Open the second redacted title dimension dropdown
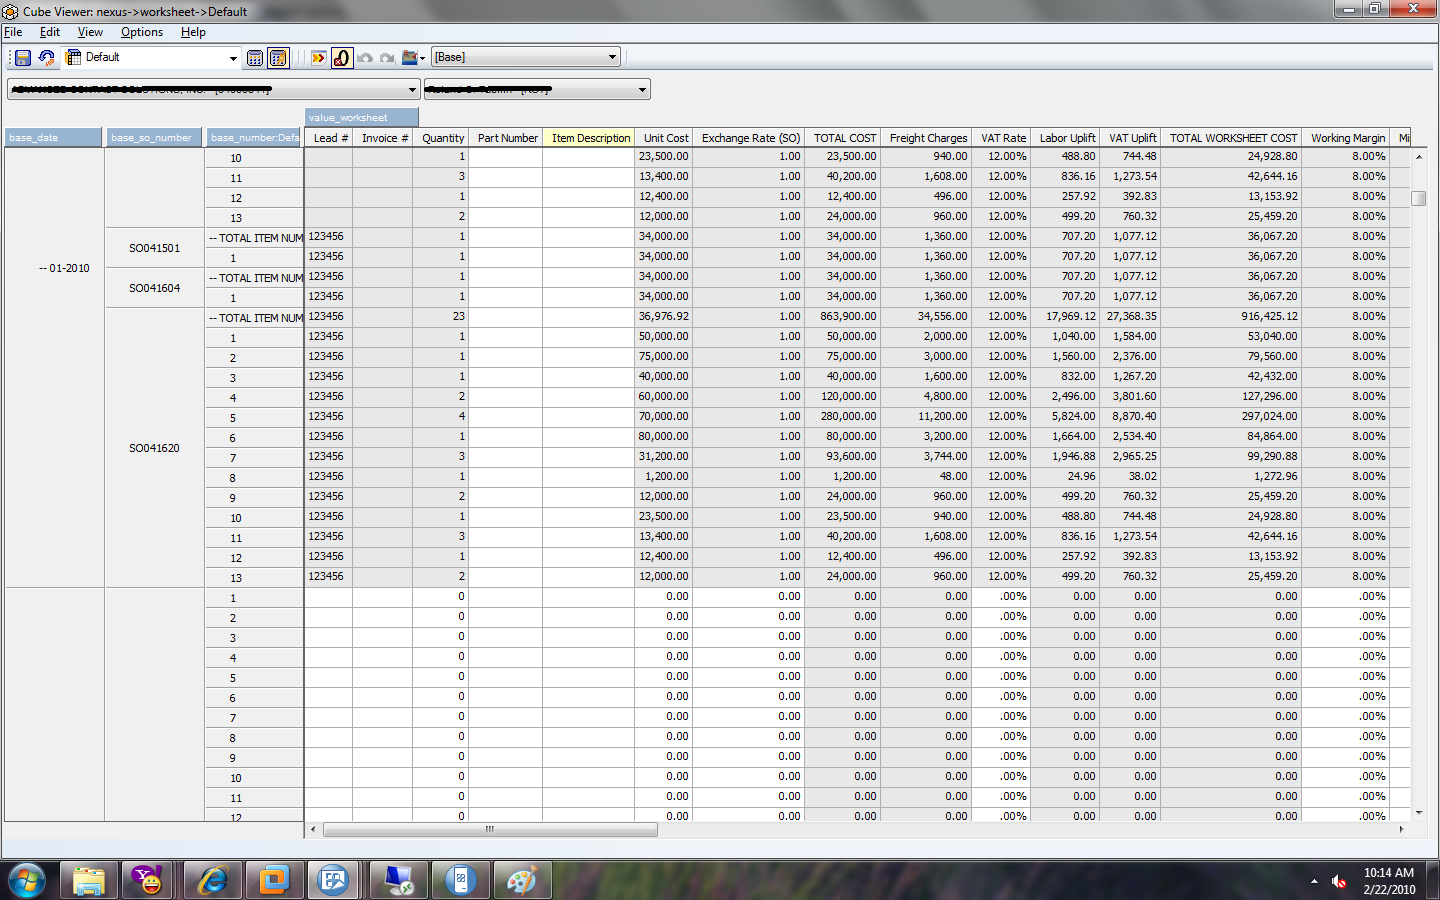This screenshot has width=1440, height=900. (x=642, y=90)
